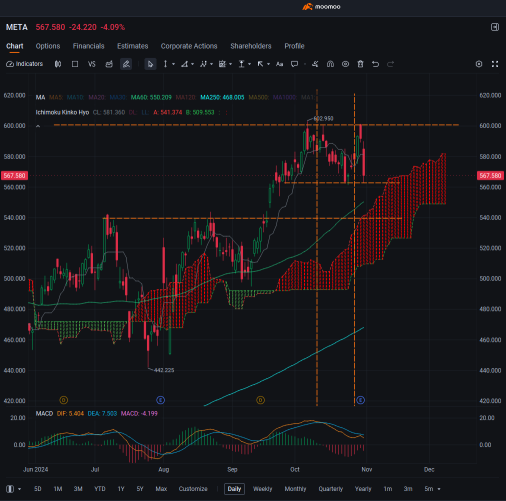This screenshot has height=501, width=506.
Task: Switch to the Chart tab
Action: point(15,46)
